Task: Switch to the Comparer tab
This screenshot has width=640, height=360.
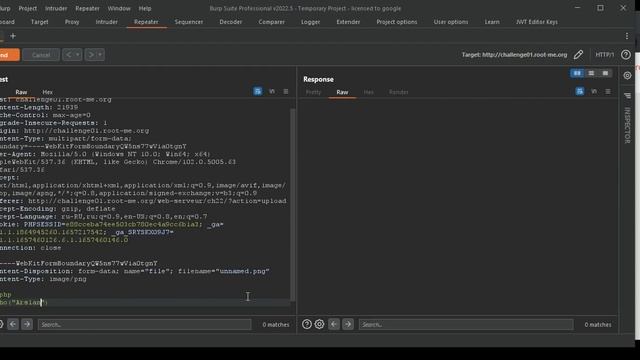Action: click(271, 22)
